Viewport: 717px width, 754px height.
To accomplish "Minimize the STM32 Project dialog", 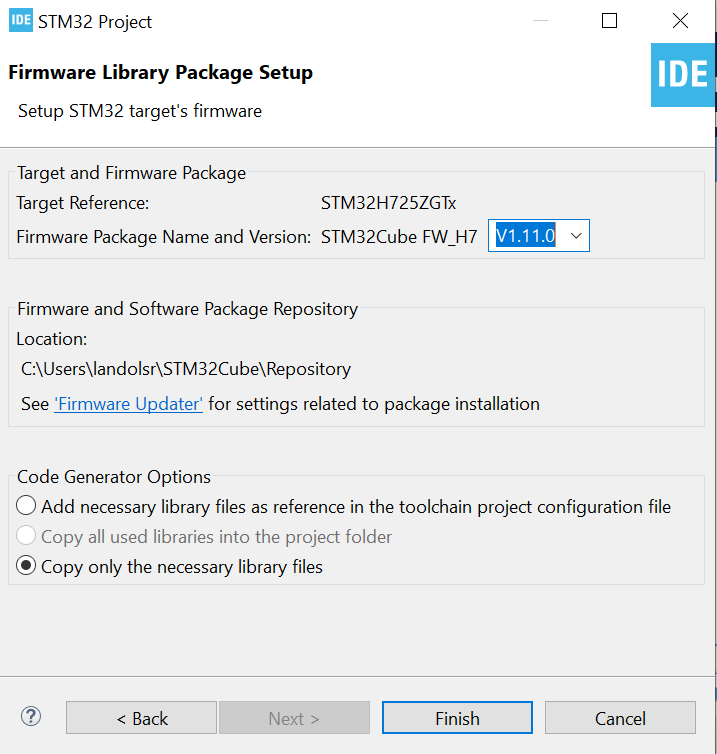I will 541,20.
